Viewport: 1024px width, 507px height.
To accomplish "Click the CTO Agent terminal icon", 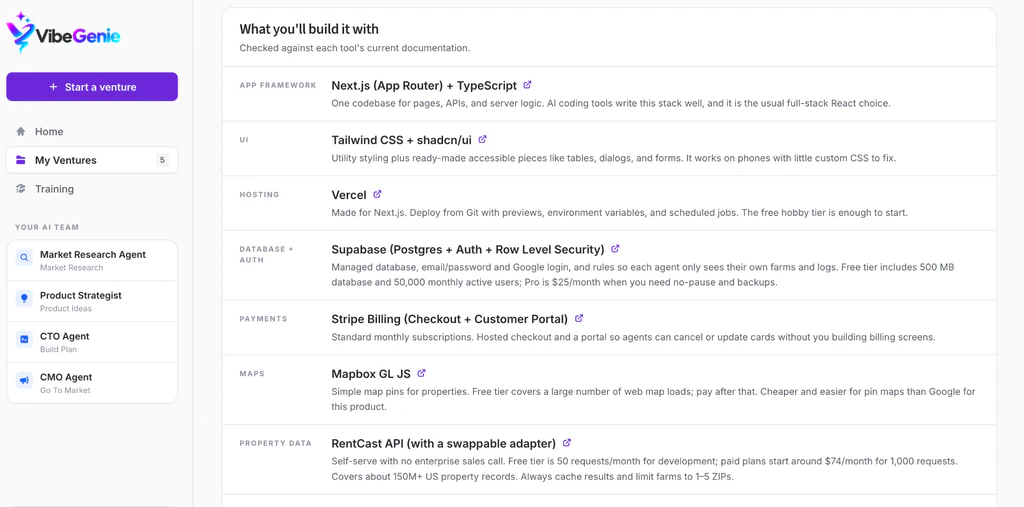I will pyautogui.click(x=24, y=339).
